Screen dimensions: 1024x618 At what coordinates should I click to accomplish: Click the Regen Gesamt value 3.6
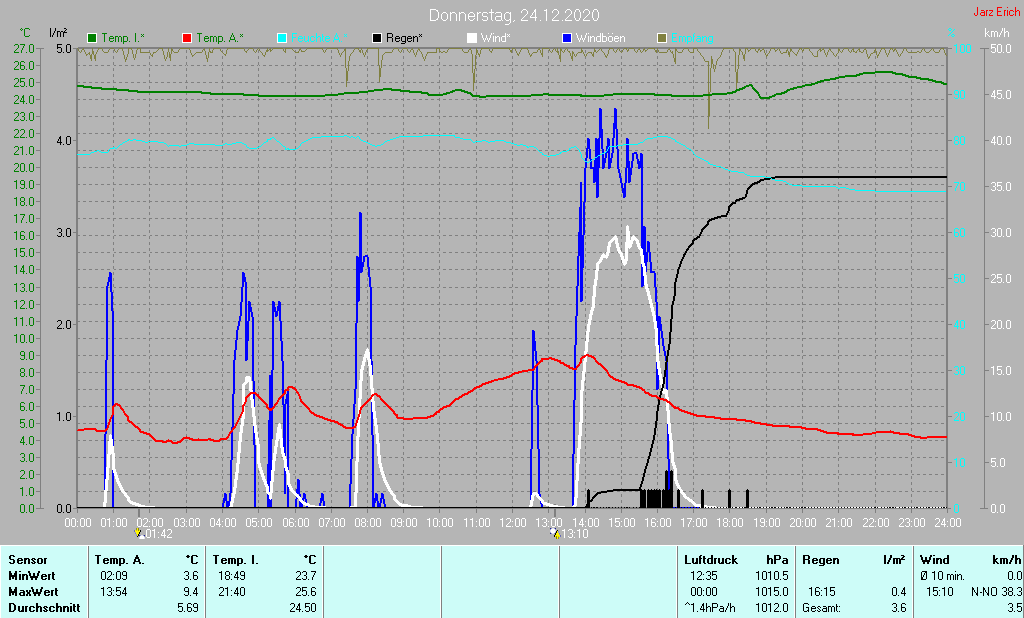tap(898, 607)
